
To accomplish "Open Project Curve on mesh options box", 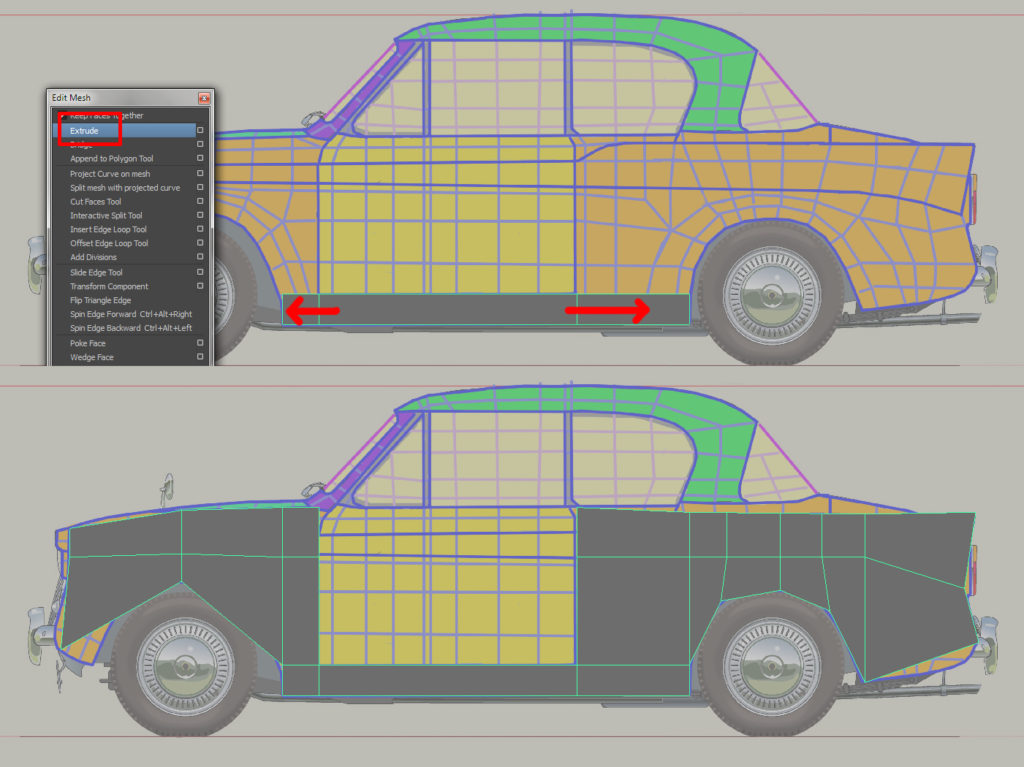I will (x=199, y=174).
